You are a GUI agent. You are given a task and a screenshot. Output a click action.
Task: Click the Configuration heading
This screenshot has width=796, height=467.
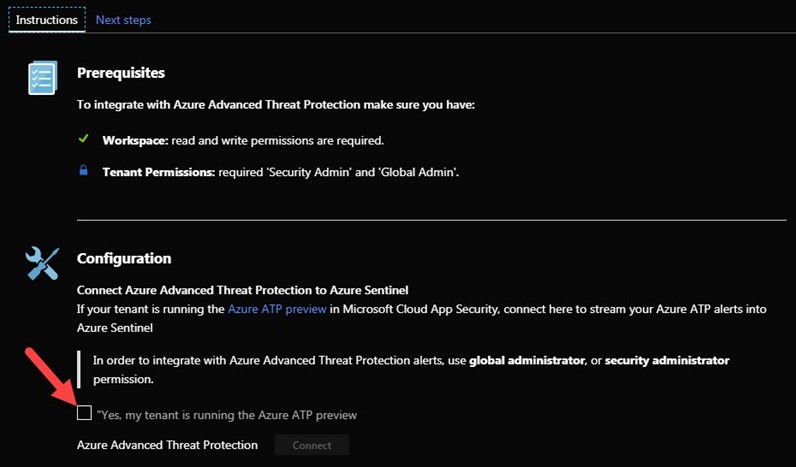coord(124,258)
